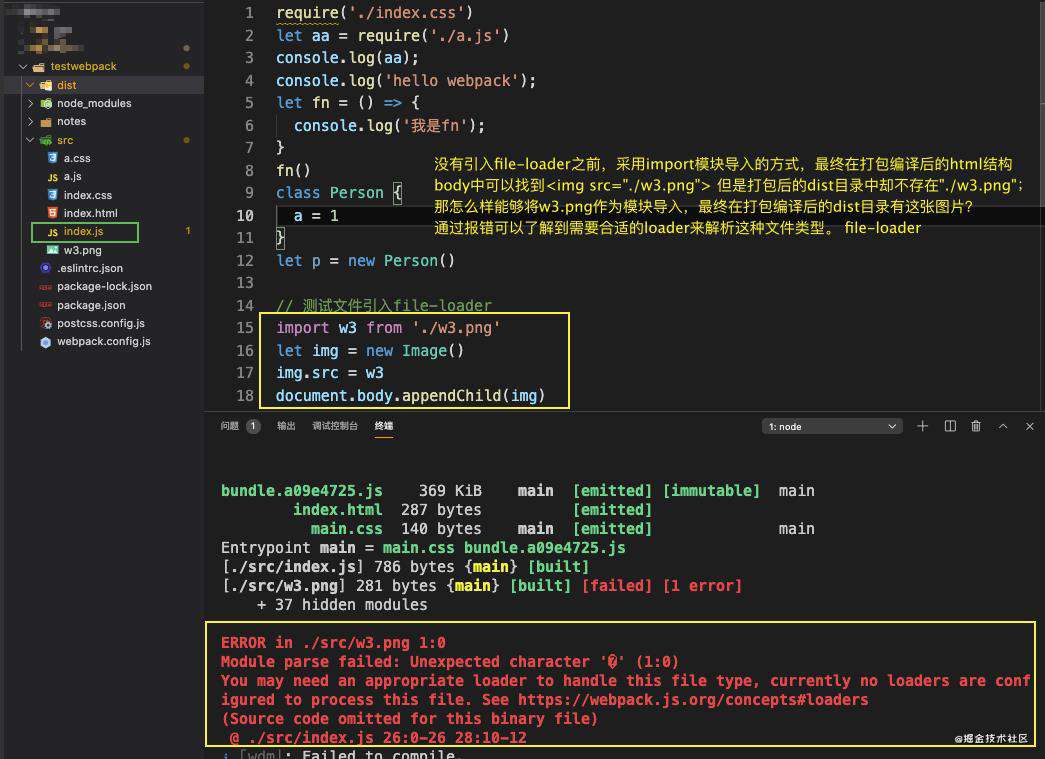Switch to the 终端 tab
Screen dimensions: 1045x759
click(x=383, y=426)
